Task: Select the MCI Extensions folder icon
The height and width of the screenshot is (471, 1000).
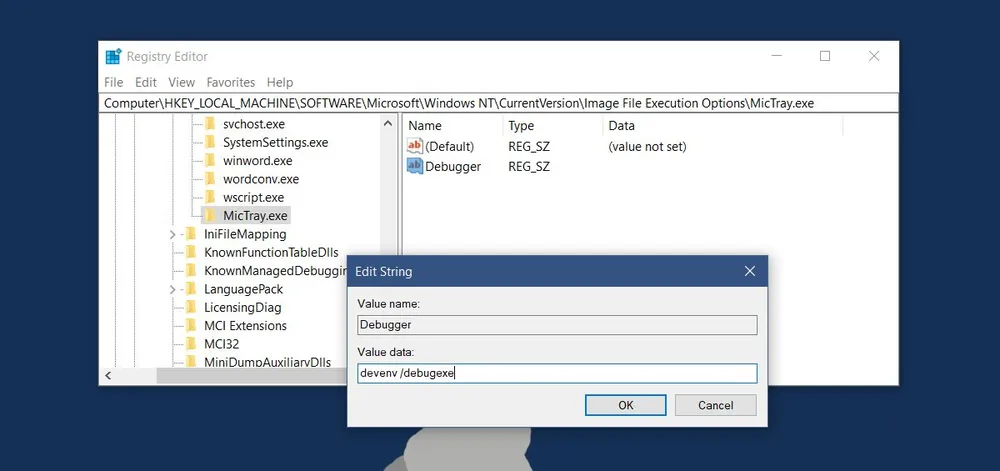Action: click(x=191, y=325)
